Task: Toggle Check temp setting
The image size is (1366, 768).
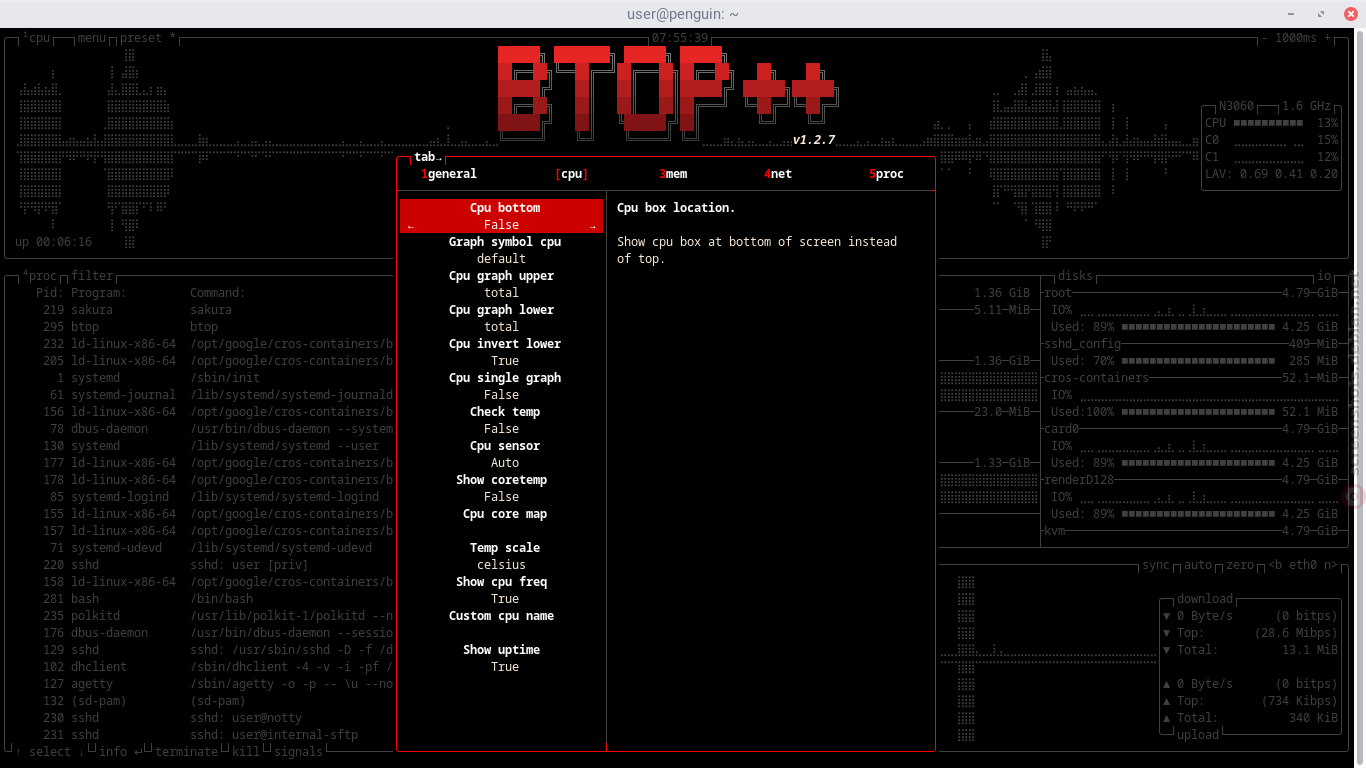Action: [501, 420]
